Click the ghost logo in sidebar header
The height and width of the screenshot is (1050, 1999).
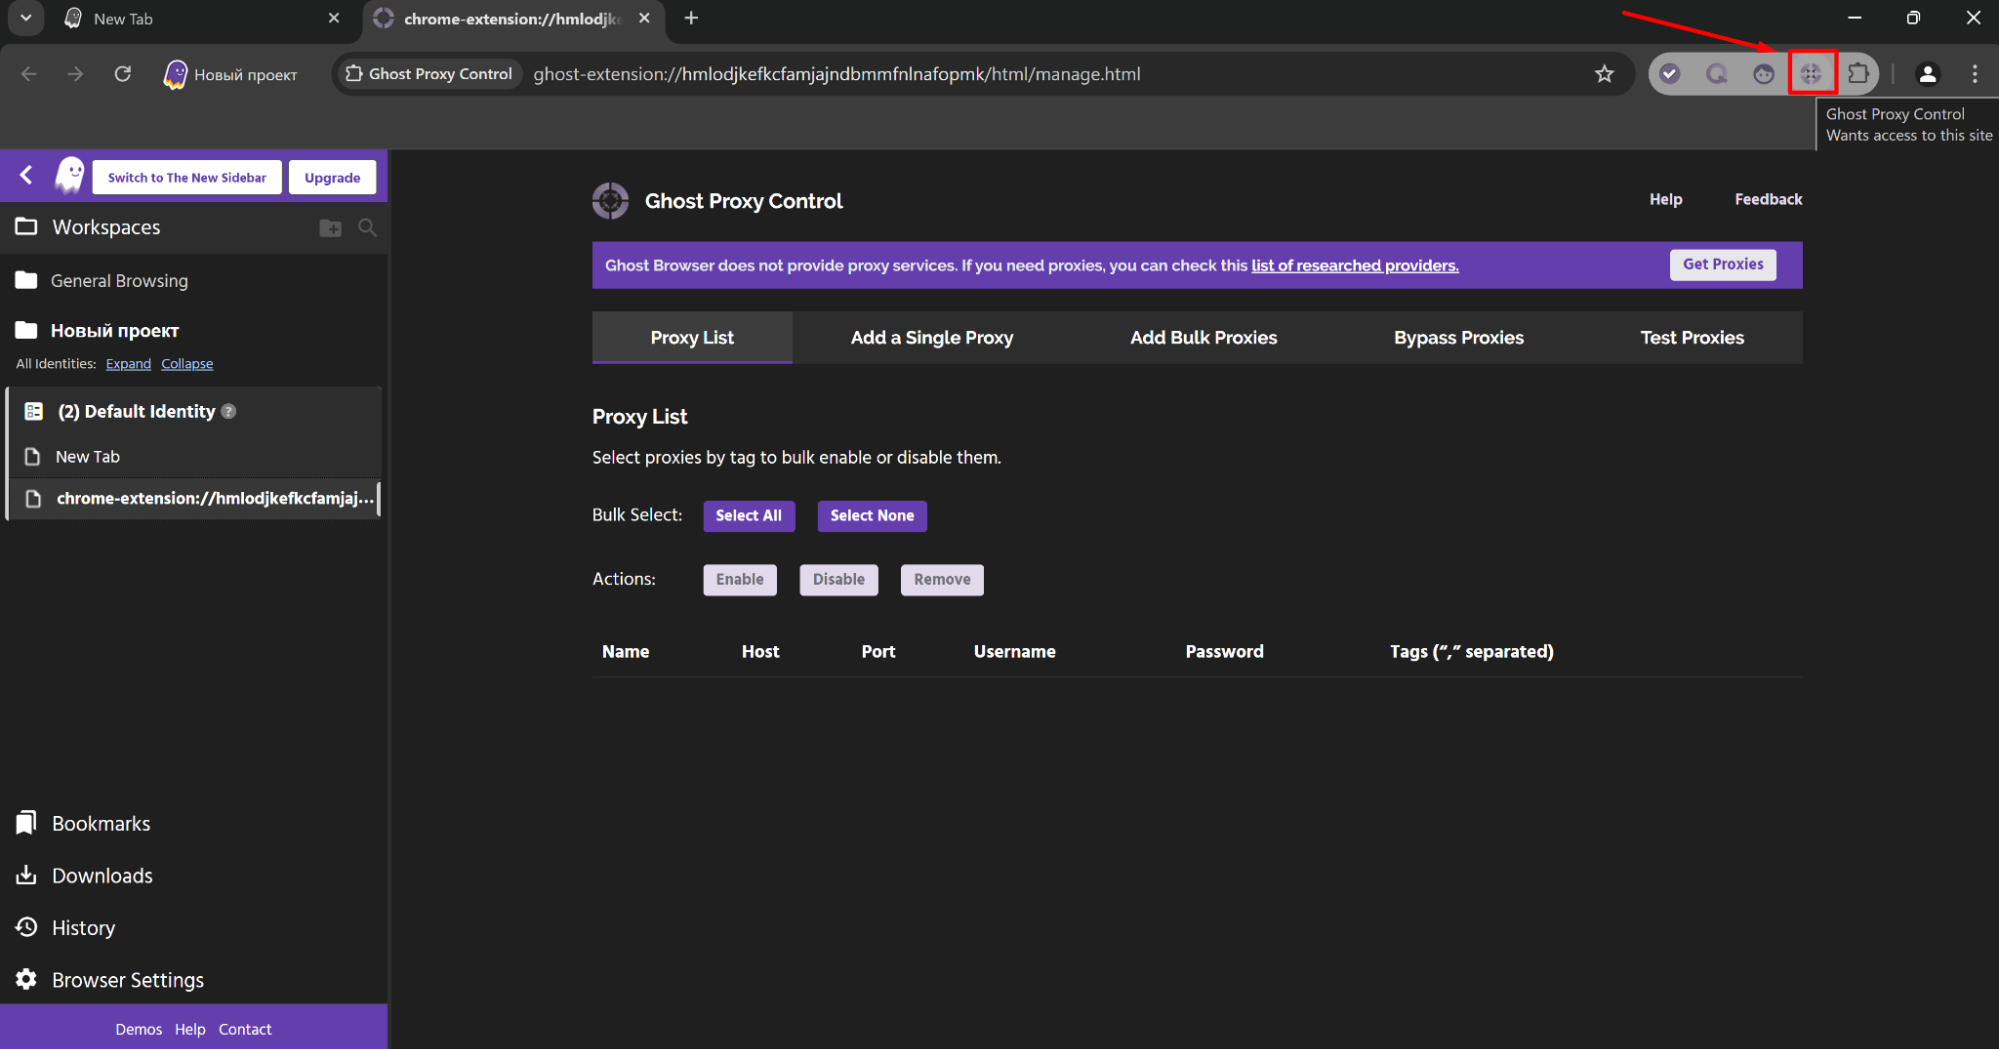70,176
